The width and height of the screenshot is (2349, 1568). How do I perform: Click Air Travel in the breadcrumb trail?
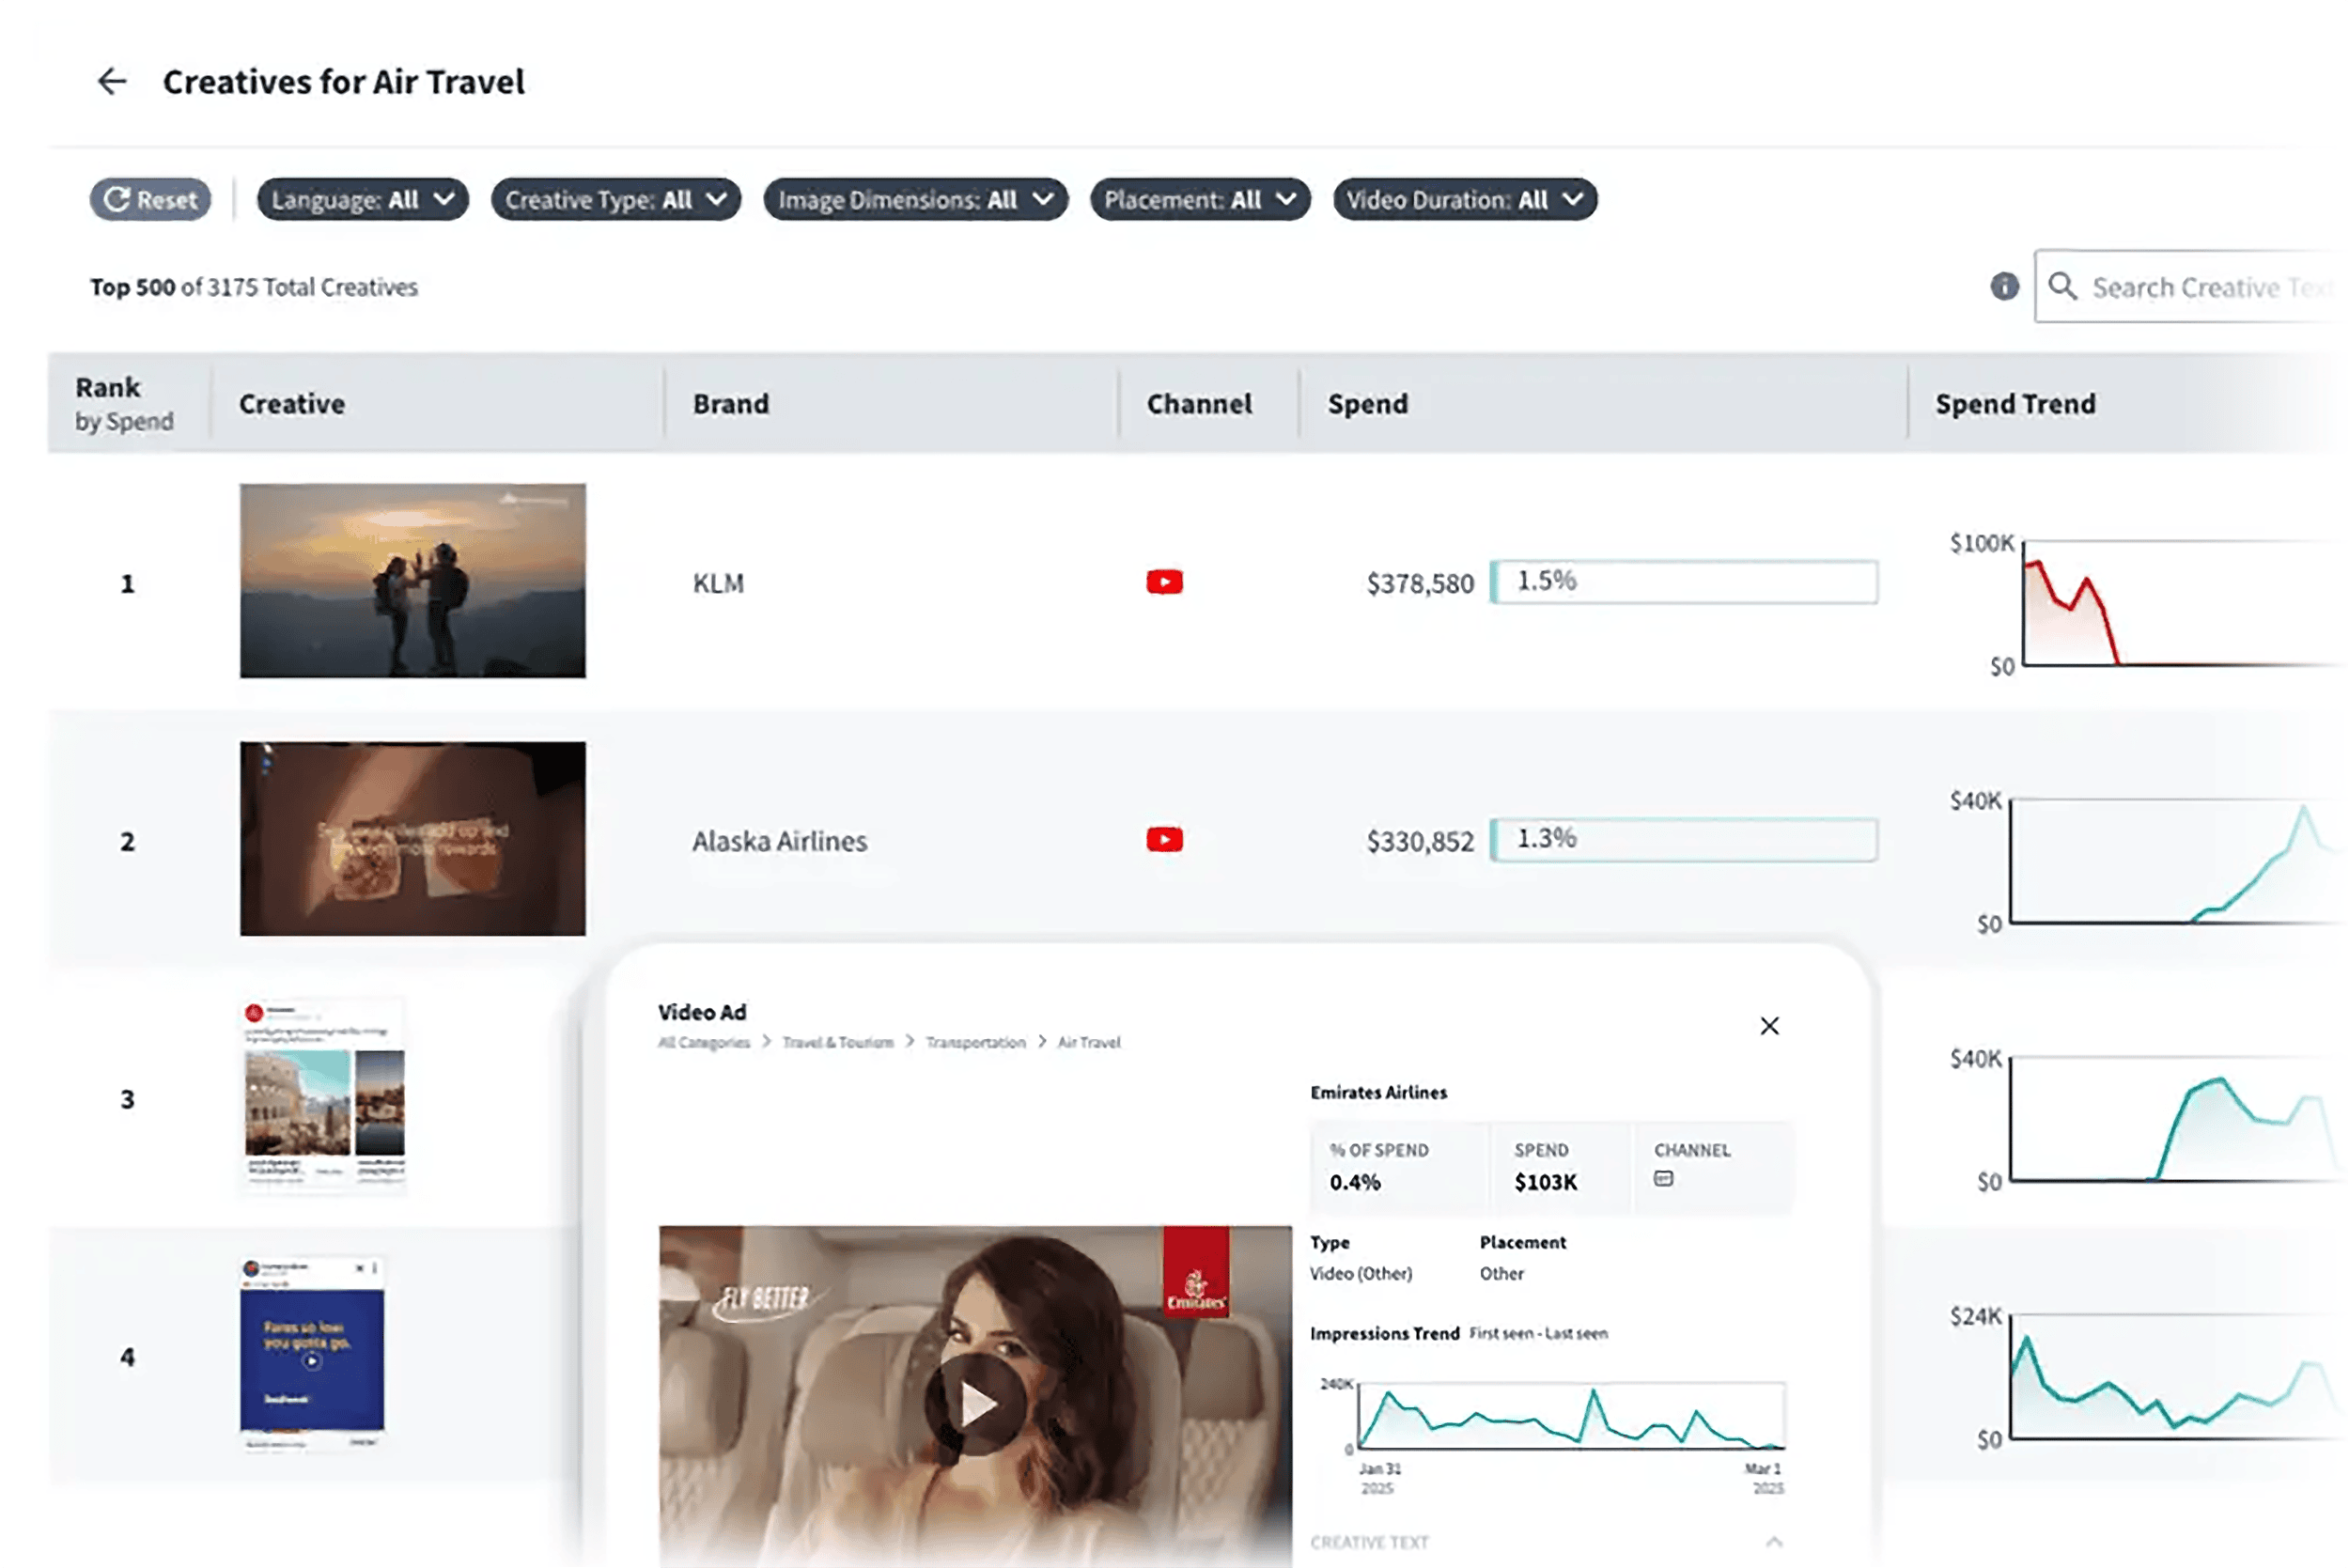tap(1089, 1042)
